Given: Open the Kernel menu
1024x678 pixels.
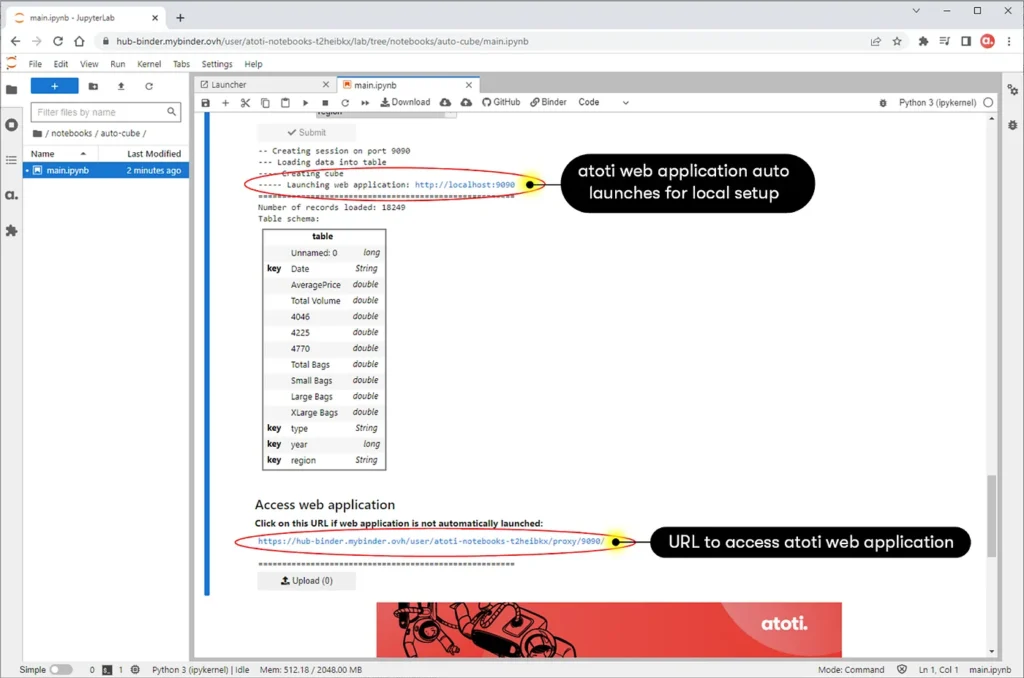Looking at the screenshot, I should click(149, 64).
